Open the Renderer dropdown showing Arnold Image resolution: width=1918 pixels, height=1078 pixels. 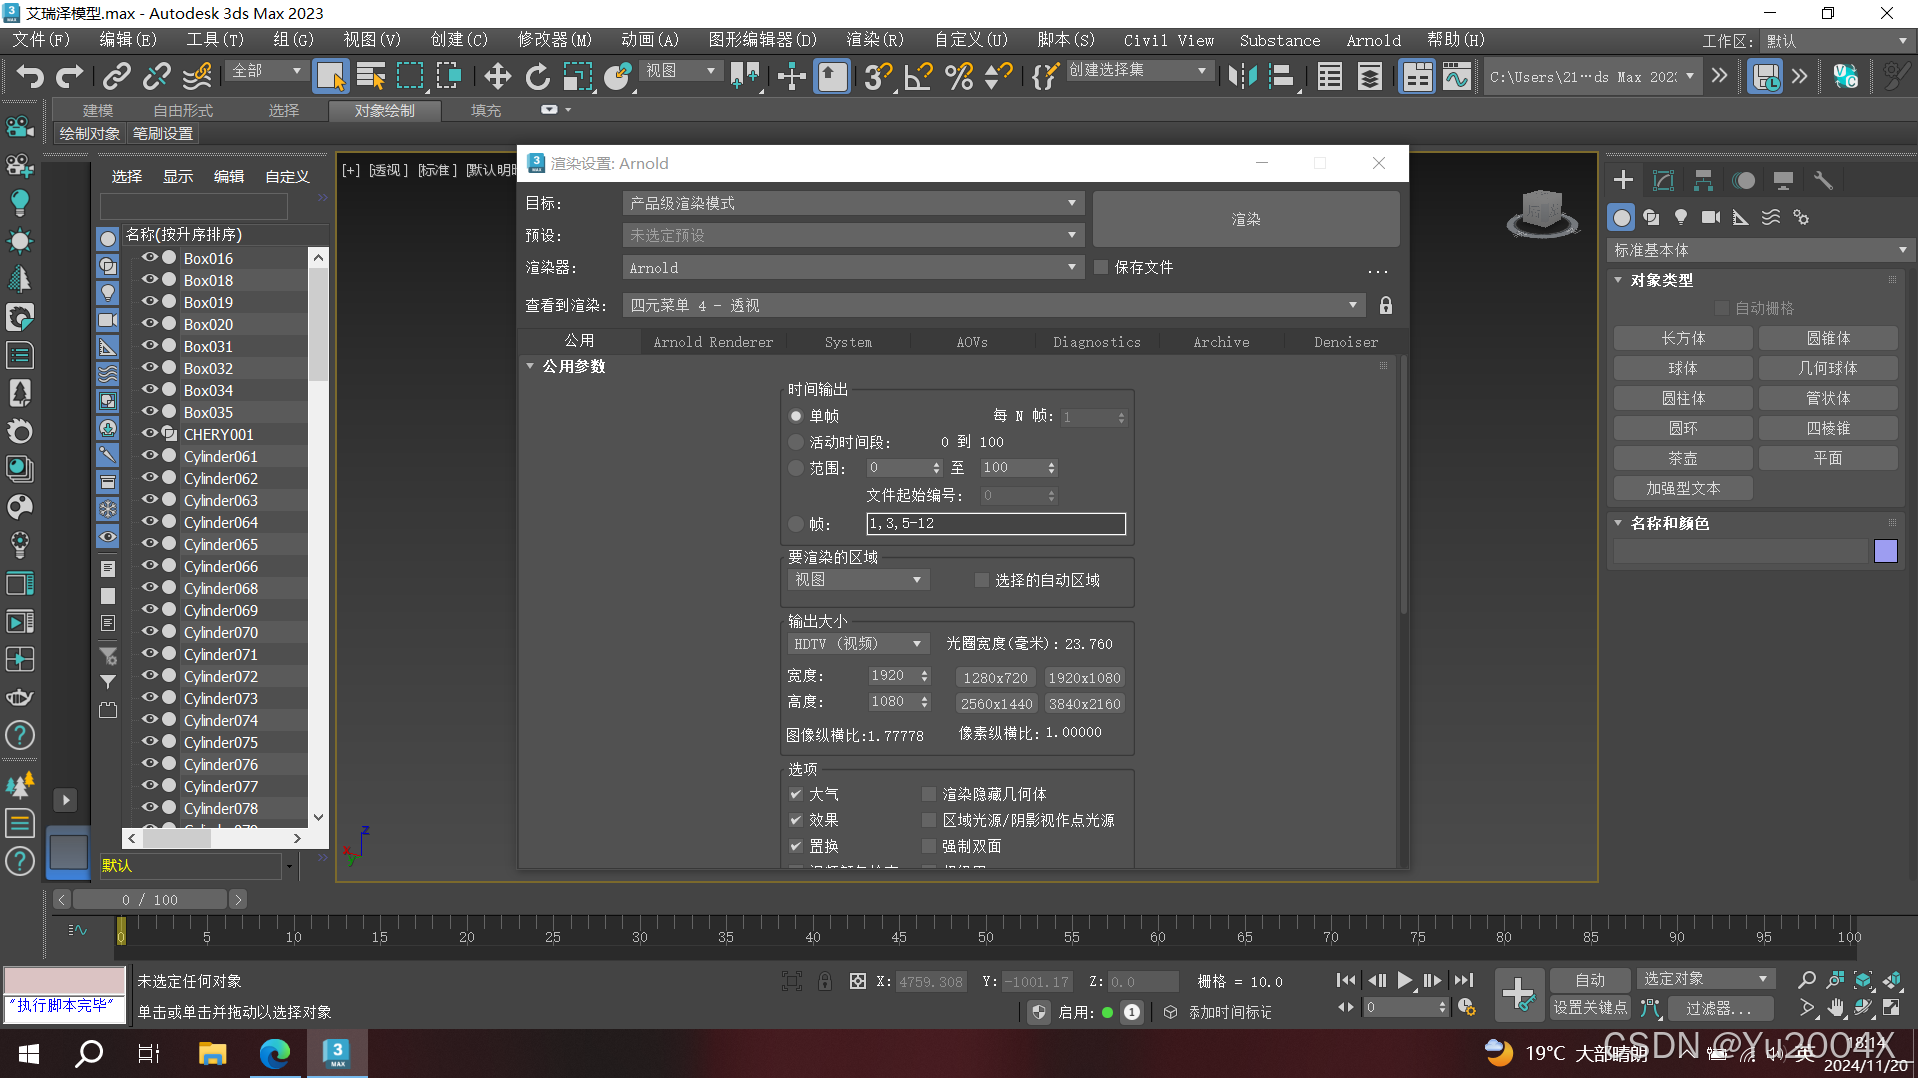[852, 267]
